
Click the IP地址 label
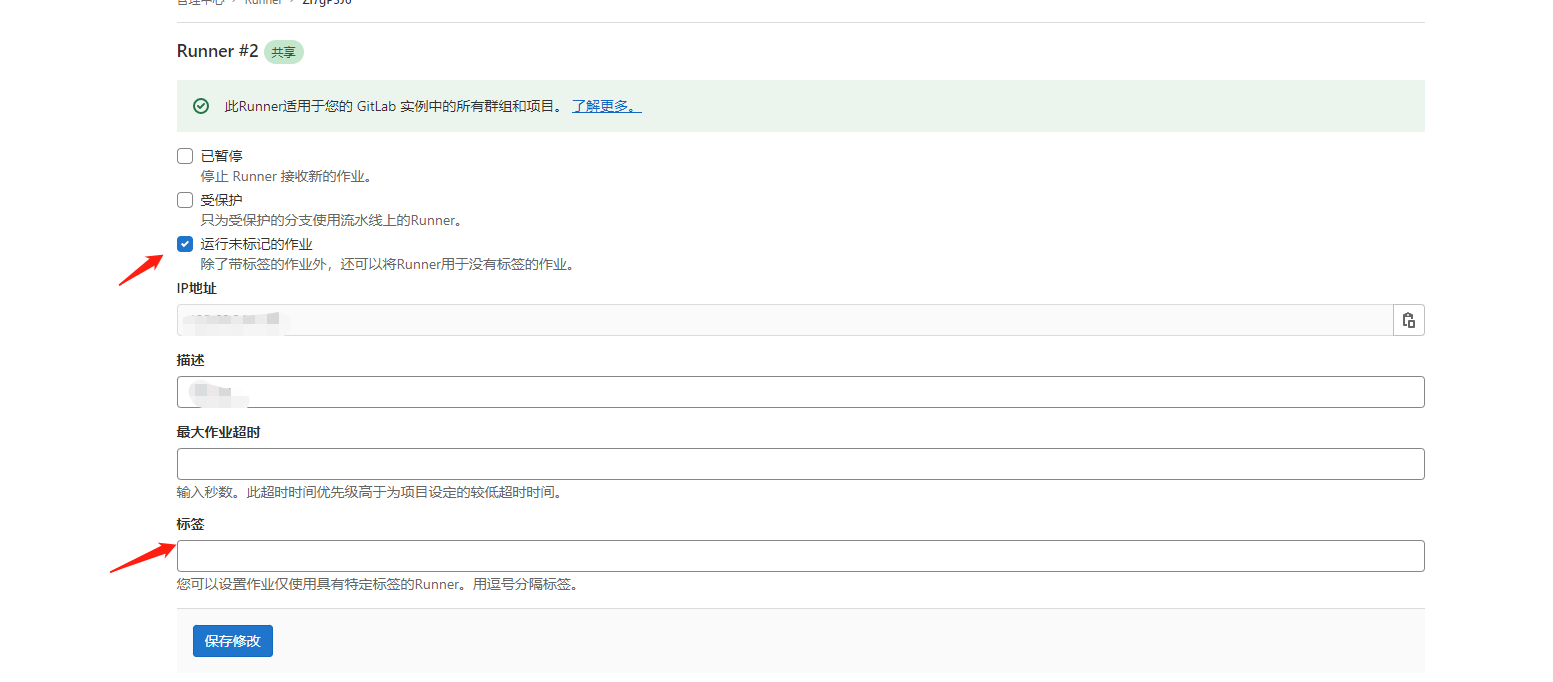[x=197, y=288]
